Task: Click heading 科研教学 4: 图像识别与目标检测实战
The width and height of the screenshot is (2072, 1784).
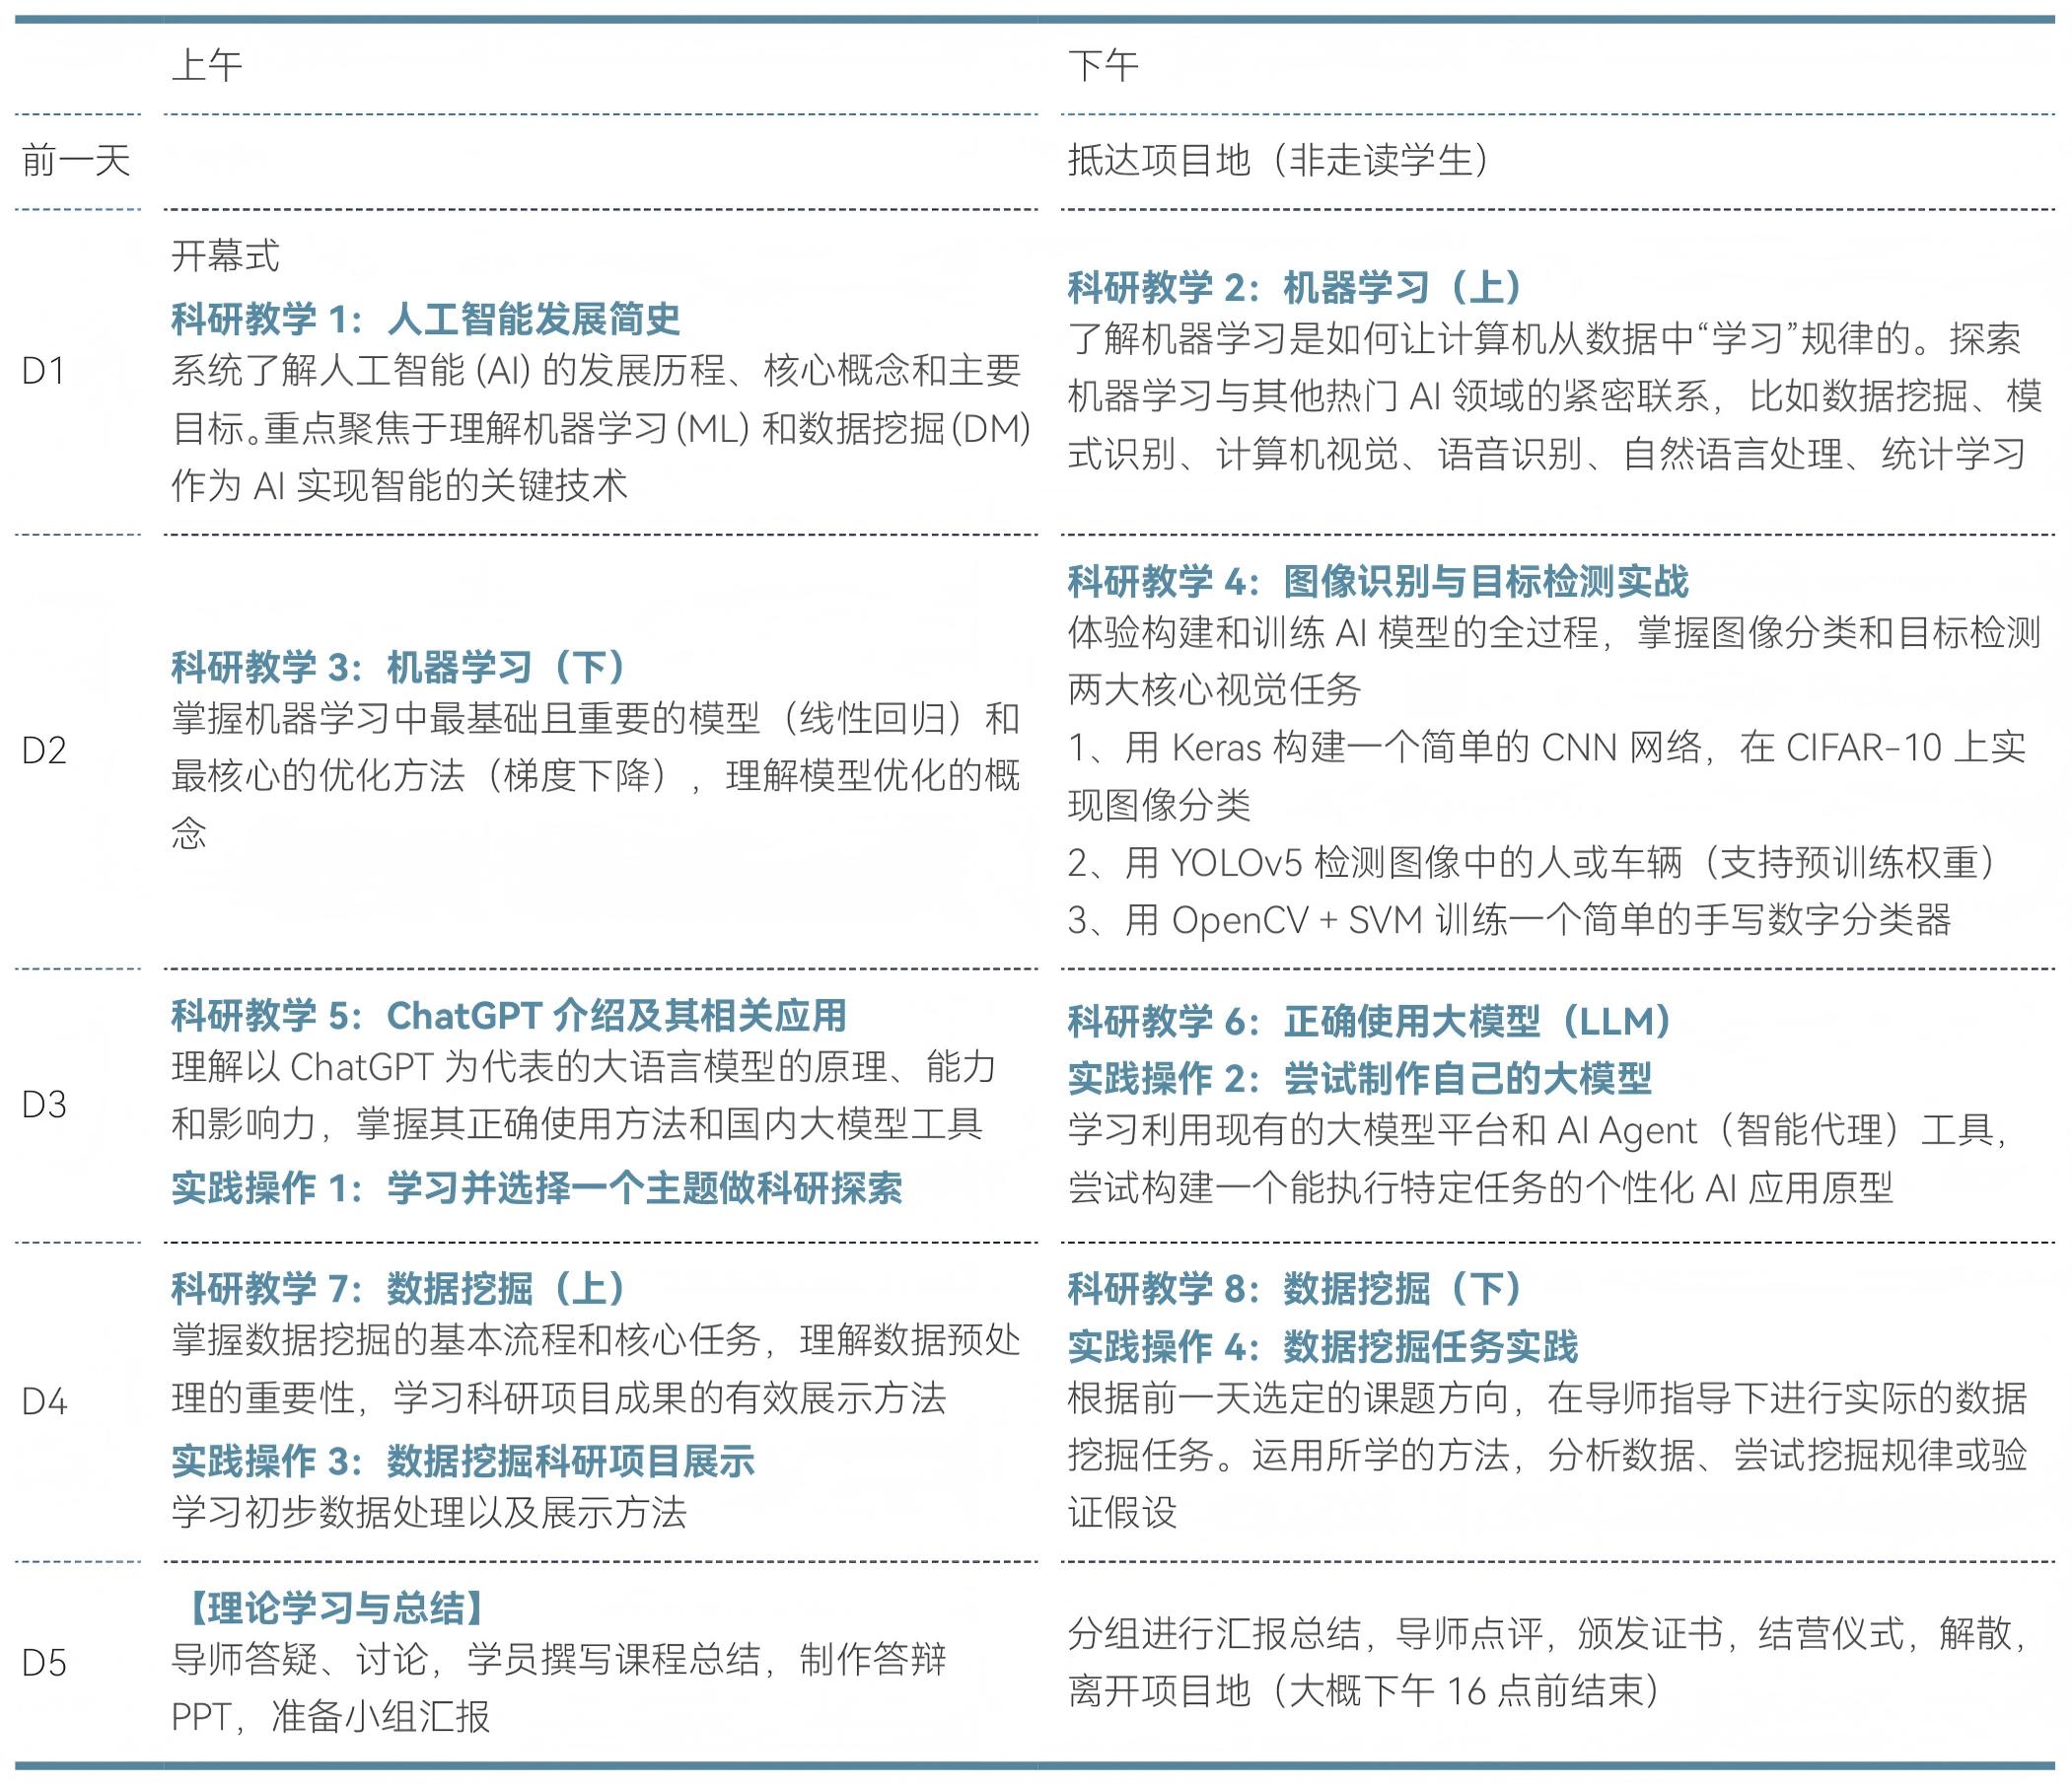Action: point(1378,581)
